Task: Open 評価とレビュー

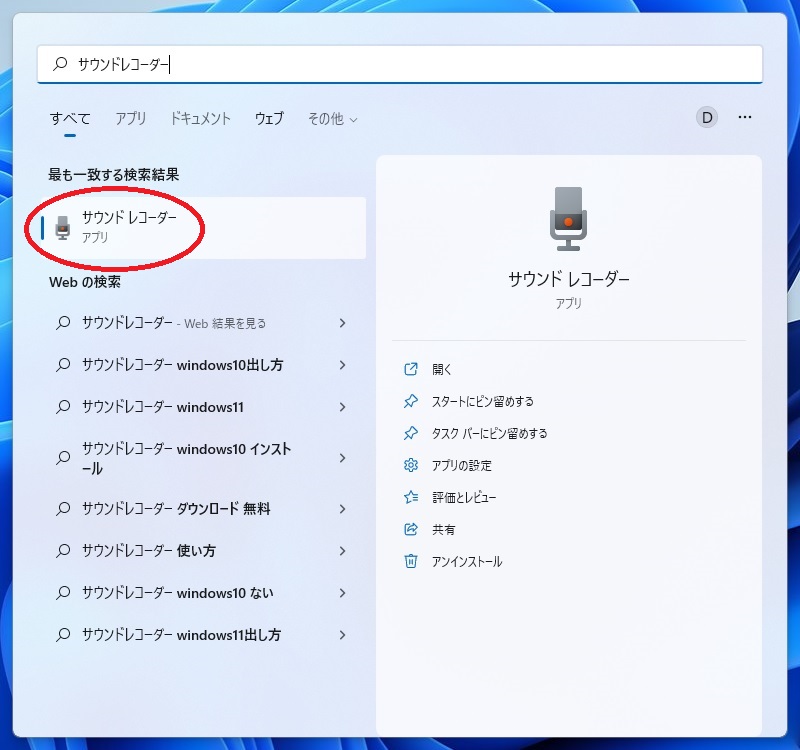Action: (464, 497)
